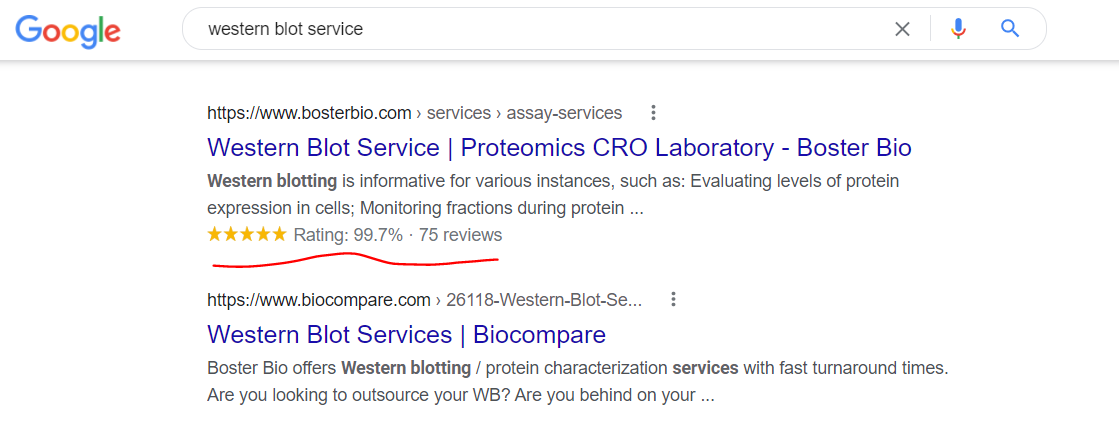Screen dimensions: 1119x429
Task: Start voice search with microphone icon
Action: [x=958, y=29]
